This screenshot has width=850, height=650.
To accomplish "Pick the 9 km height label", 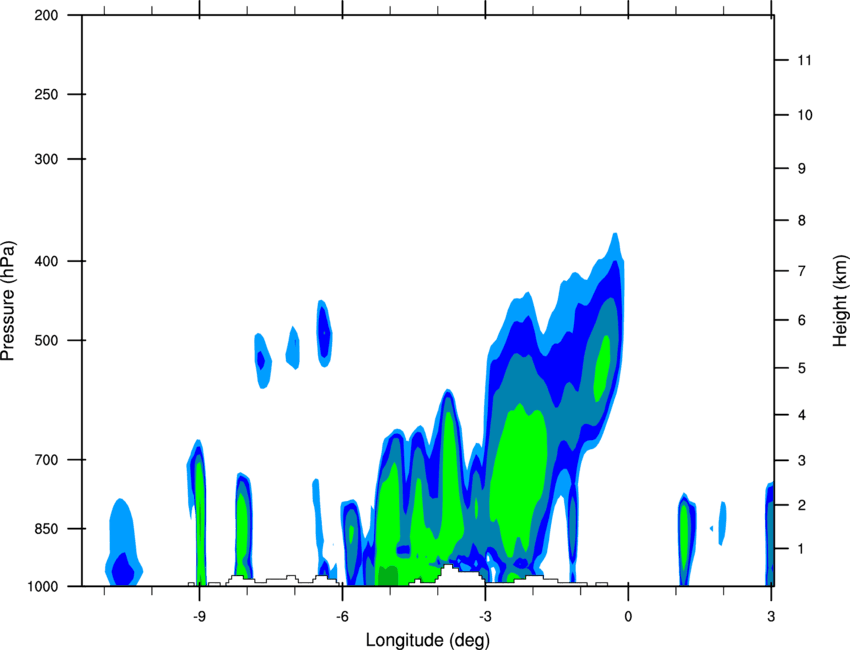I will [x=802, y=169].
